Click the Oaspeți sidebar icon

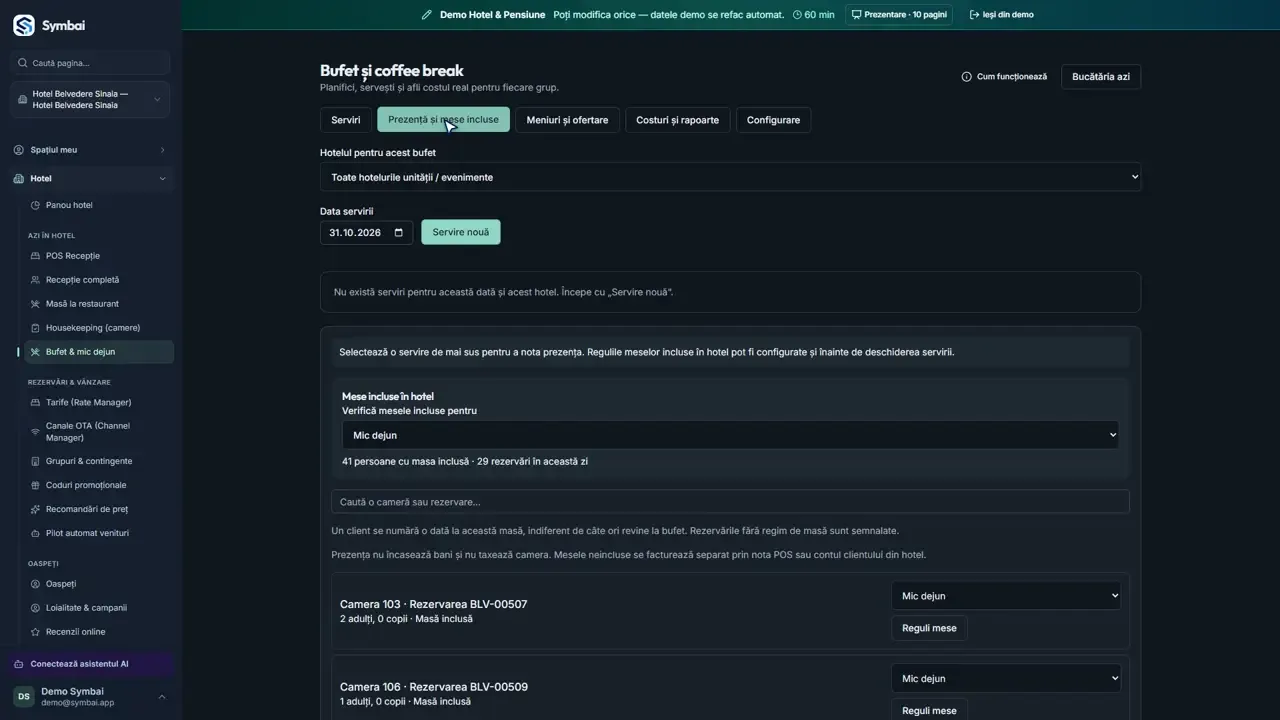36,584
